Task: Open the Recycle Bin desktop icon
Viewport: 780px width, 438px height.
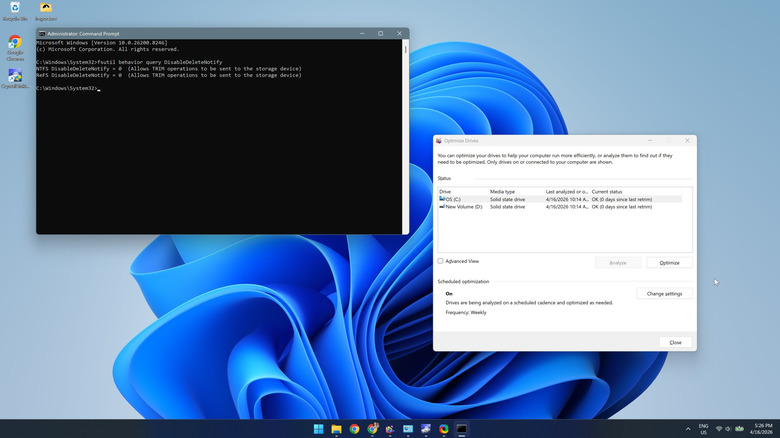Action: pyautogui.click(x=15, y=11)
